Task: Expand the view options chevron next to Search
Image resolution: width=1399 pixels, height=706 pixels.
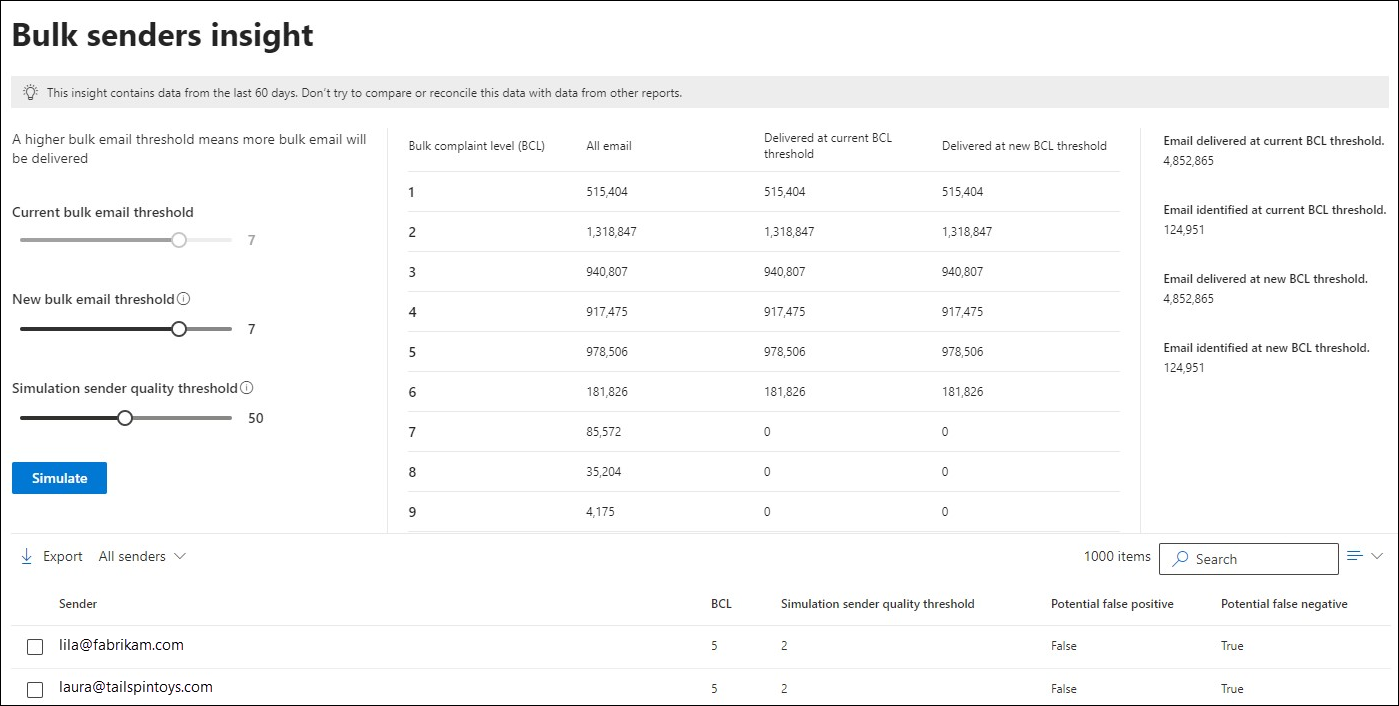Action: (x=1377, y=556)
